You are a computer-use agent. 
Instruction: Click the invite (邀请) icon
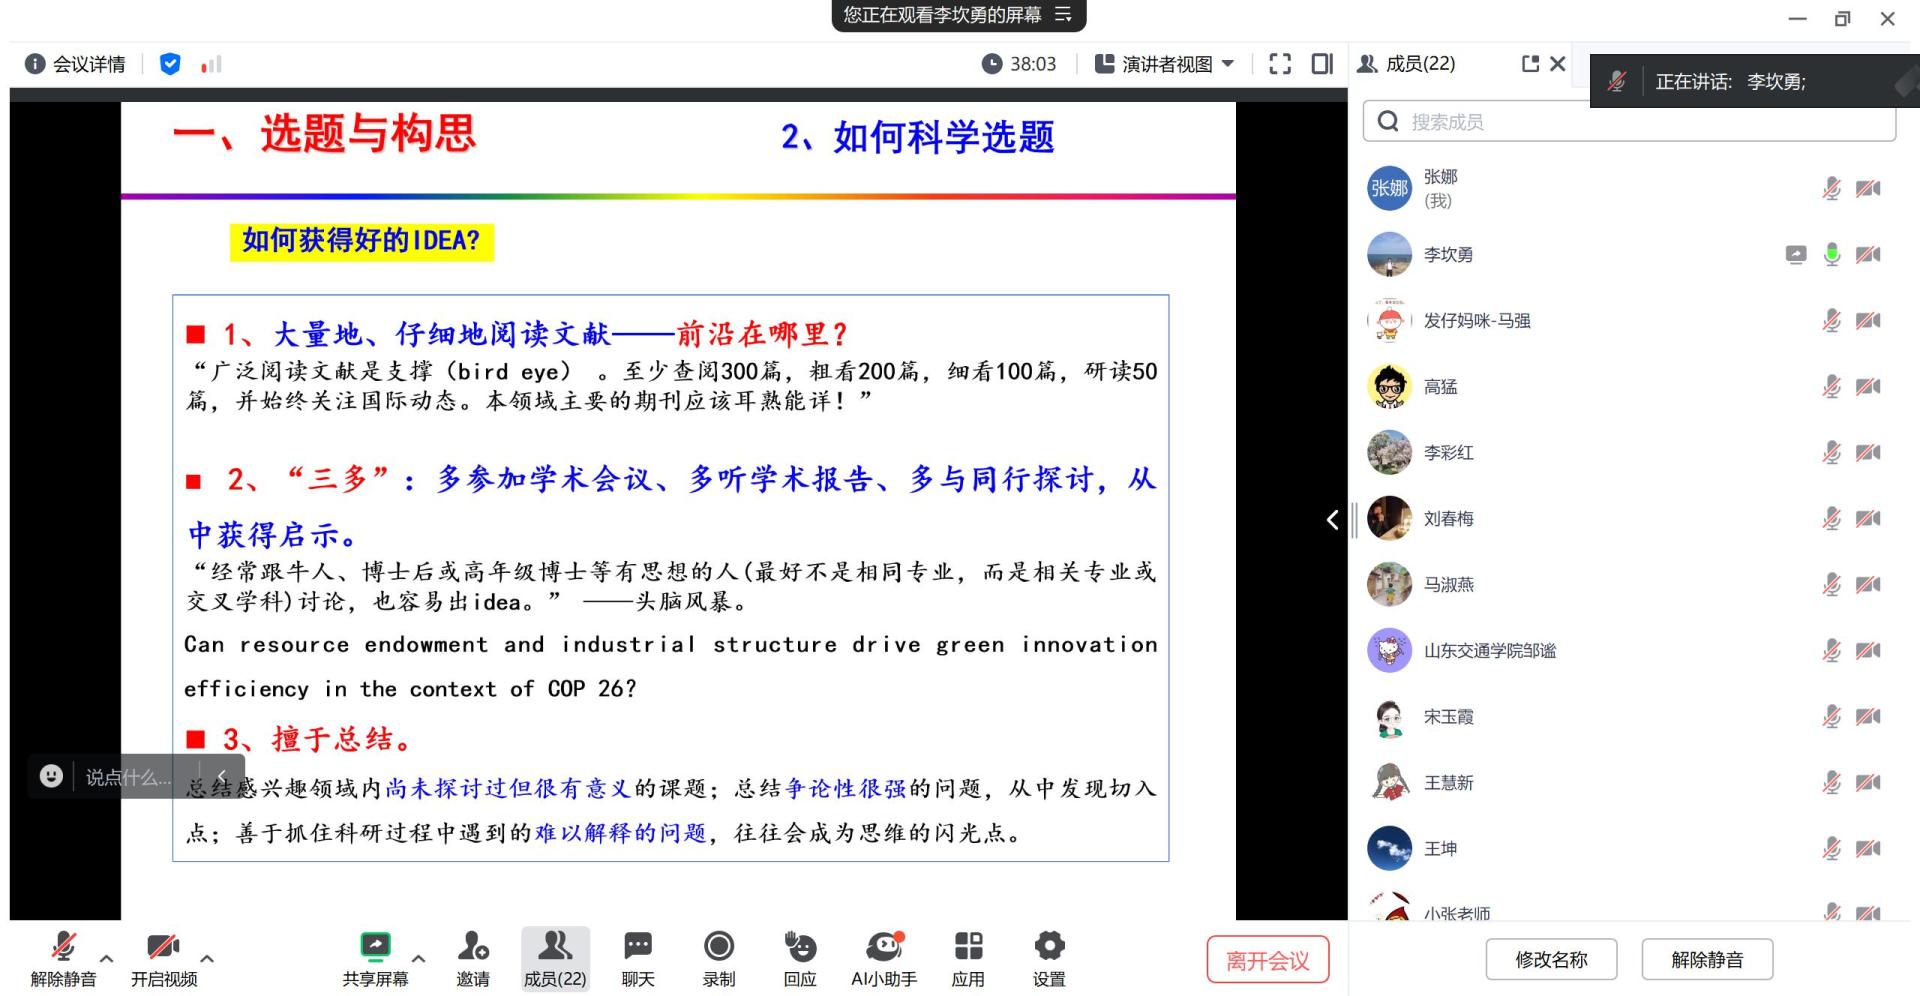[x=473, y=947]
